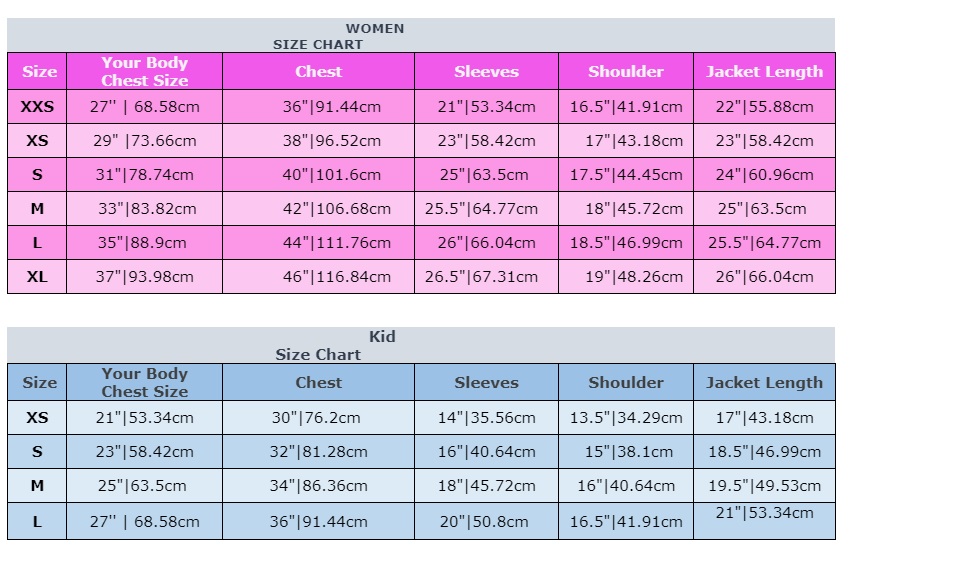
Task: Select the Kid XS size cell
Action: [37, 418]
